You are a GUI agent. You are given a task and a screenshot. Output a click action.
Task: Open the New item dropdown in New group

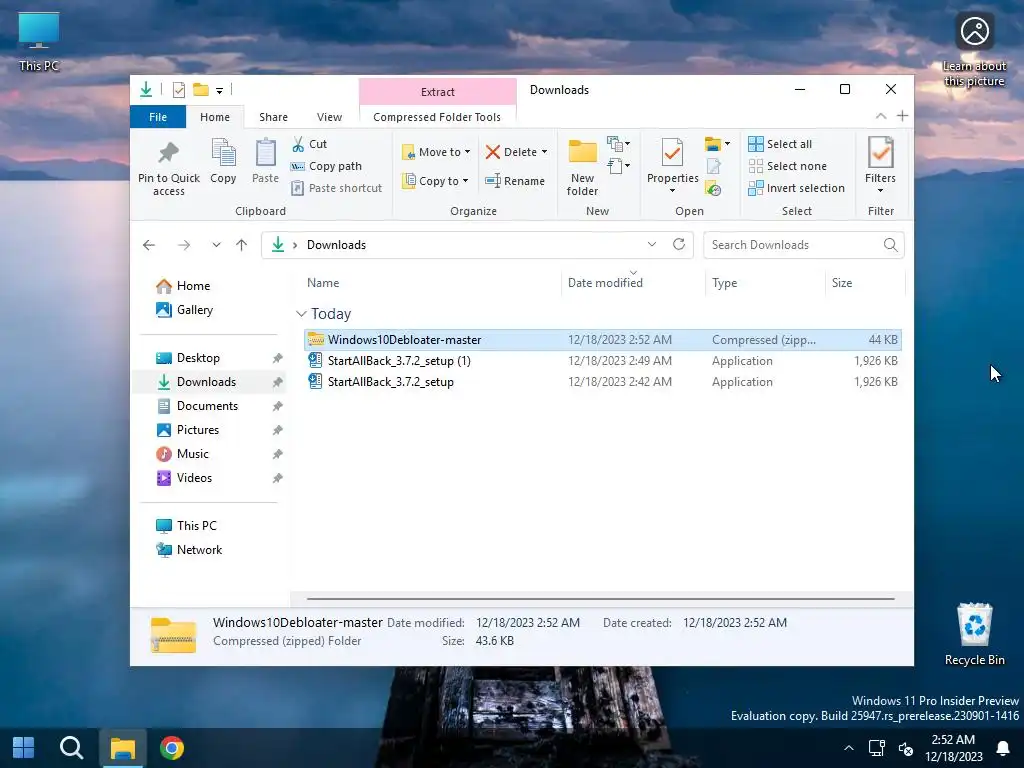tap(618, 143)
